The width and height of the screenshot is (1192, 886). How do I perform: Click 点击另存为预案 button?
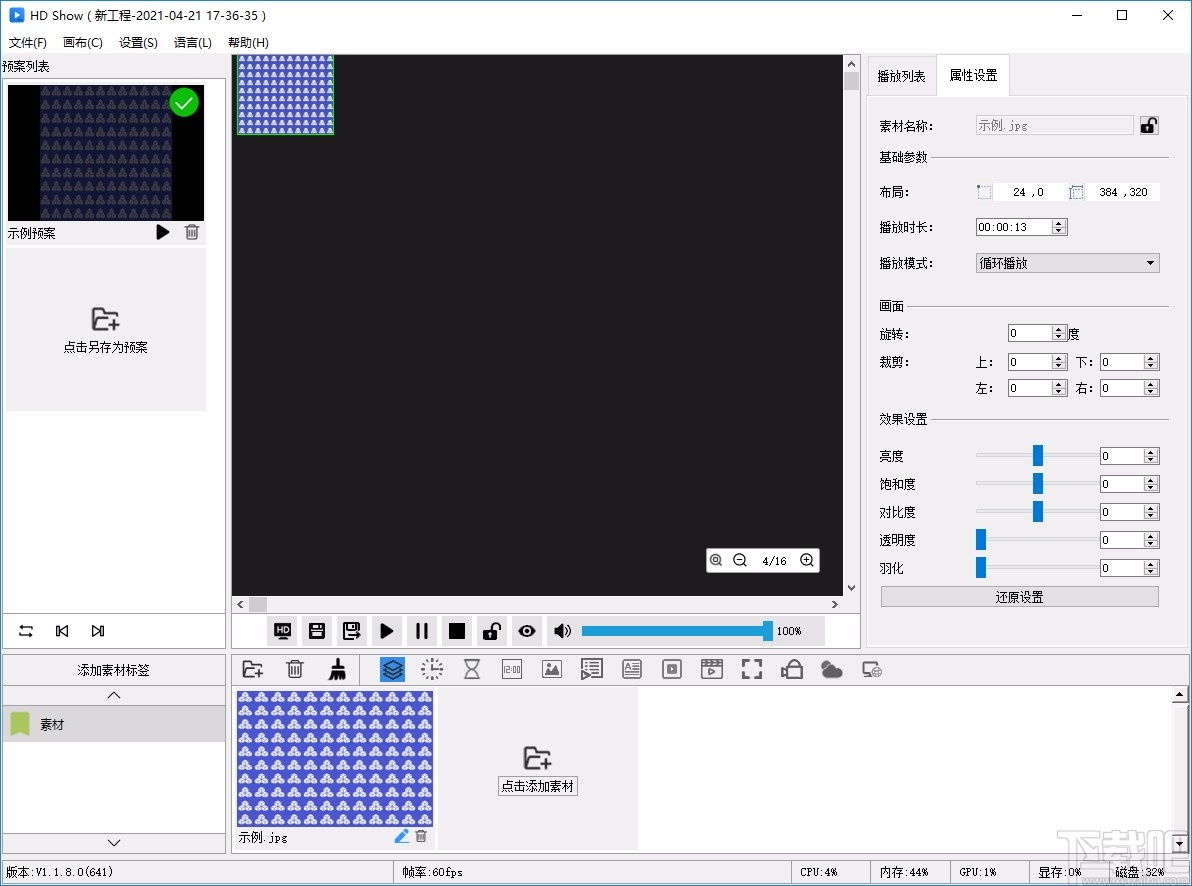coord(106,329)
